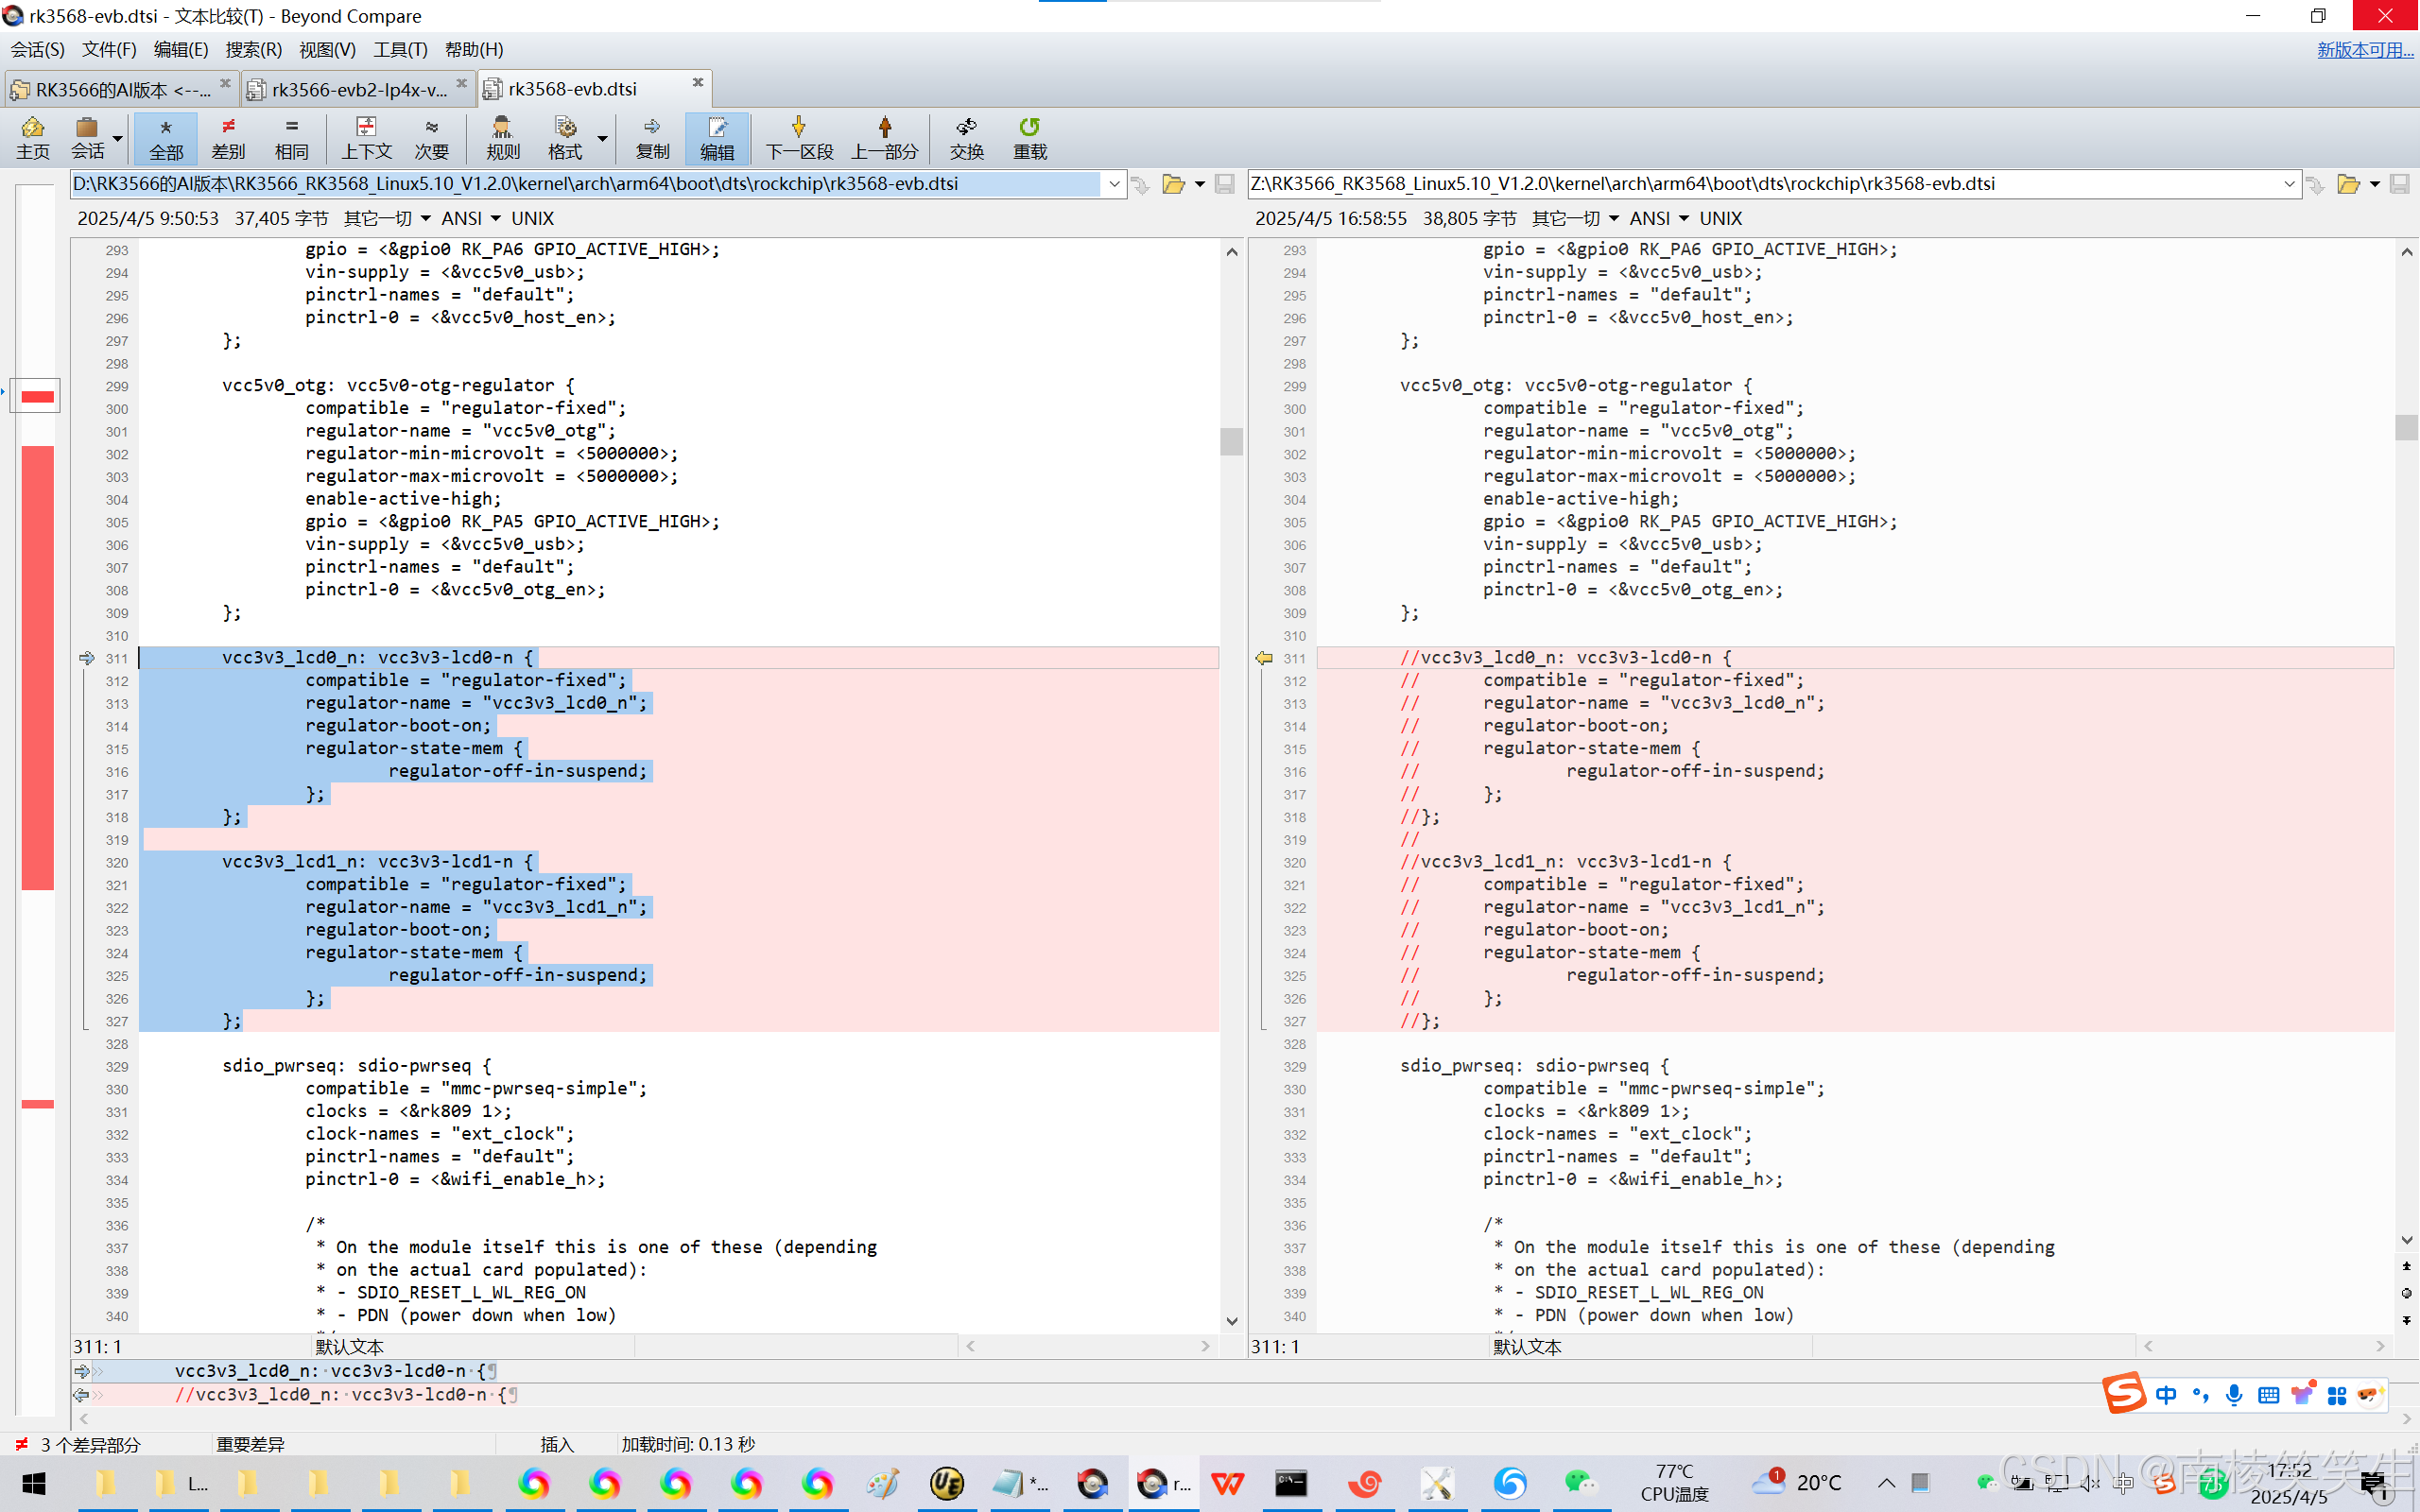The width and height of the screenshot is (2420, 1512).
Task: Toggle Show Differences (差别) filter
Action: tap(228, 137)
